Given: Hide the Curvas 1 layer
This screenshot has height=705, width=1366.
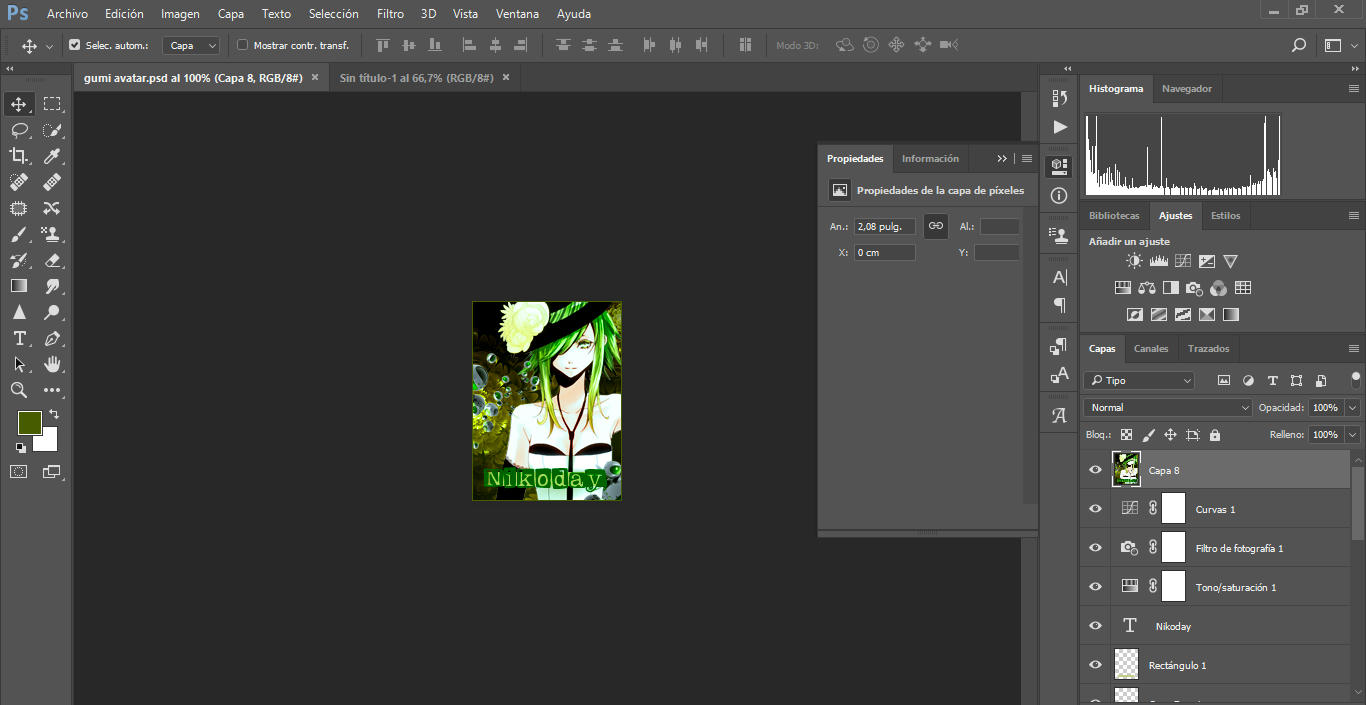Looking at the screenshot, I should (x=1095, y=509).
